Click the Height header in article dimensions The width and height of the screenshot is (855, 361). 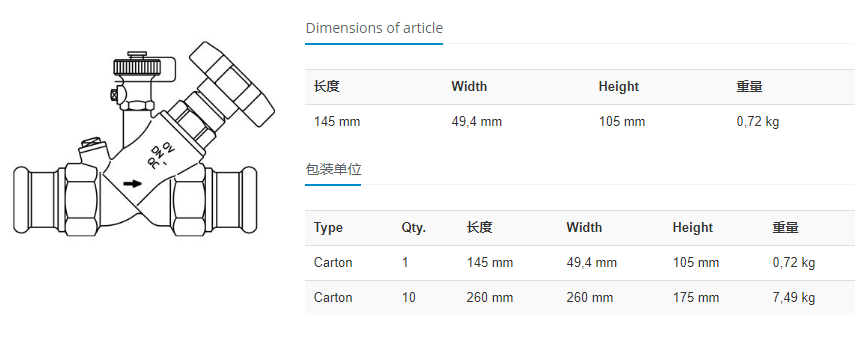pos(618,87)
